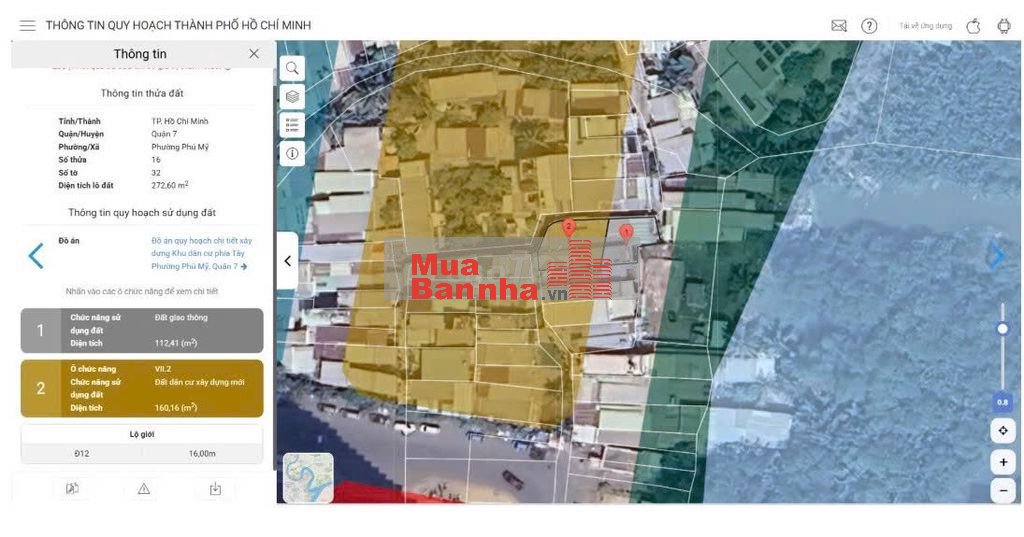Image resolution: width=1024 pixels, height=537 pixels.
Task: Show the map legend list
Action: tap(292, 125)
